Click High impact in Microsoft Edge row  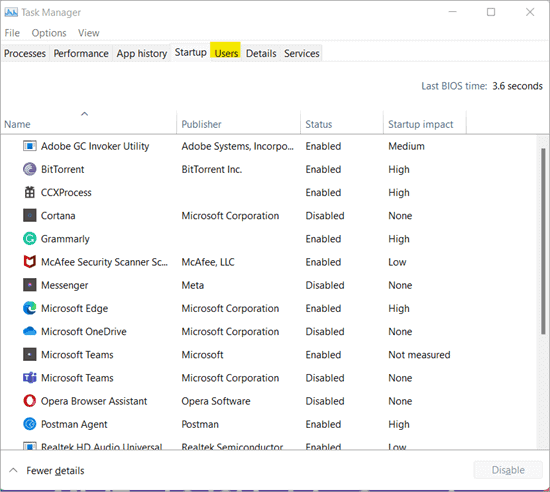[399, 308]
